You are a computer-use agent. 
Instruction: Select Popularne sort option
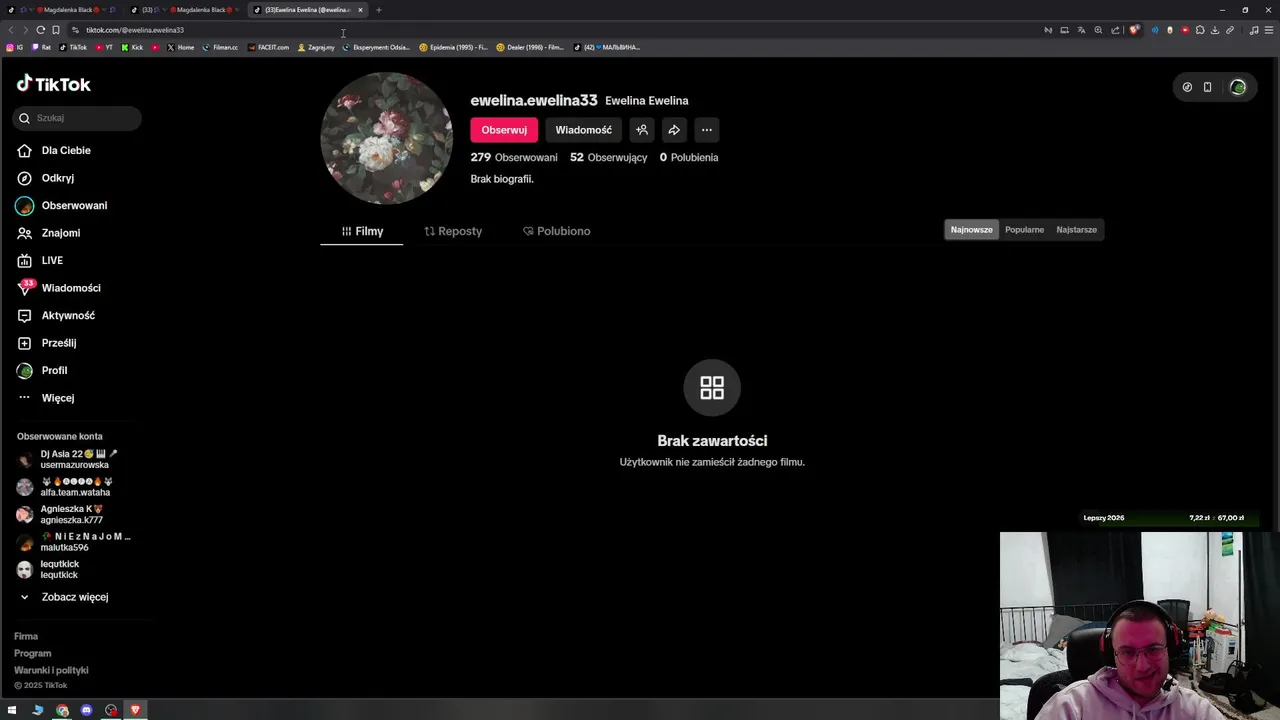click(x=1024, y=230)
